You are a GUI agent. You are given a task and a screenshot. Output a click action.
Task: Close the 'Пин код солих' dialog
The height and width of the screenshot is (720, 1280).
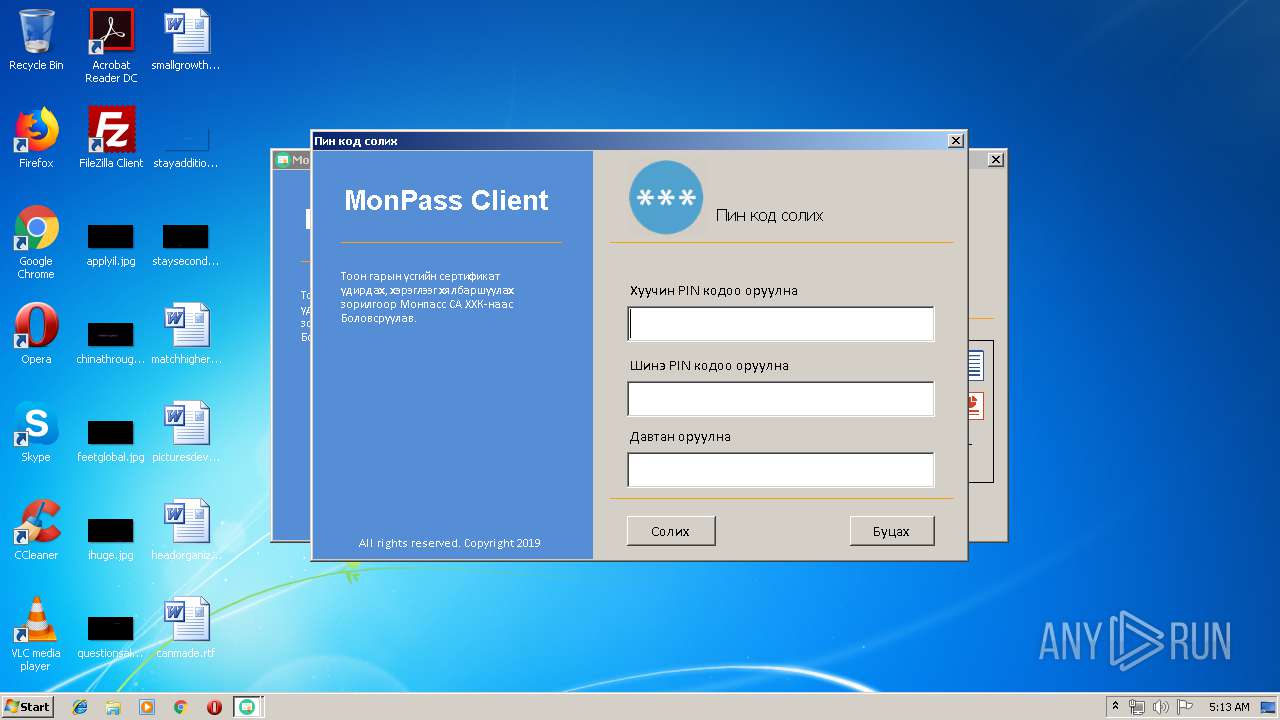tap(956, 141)
